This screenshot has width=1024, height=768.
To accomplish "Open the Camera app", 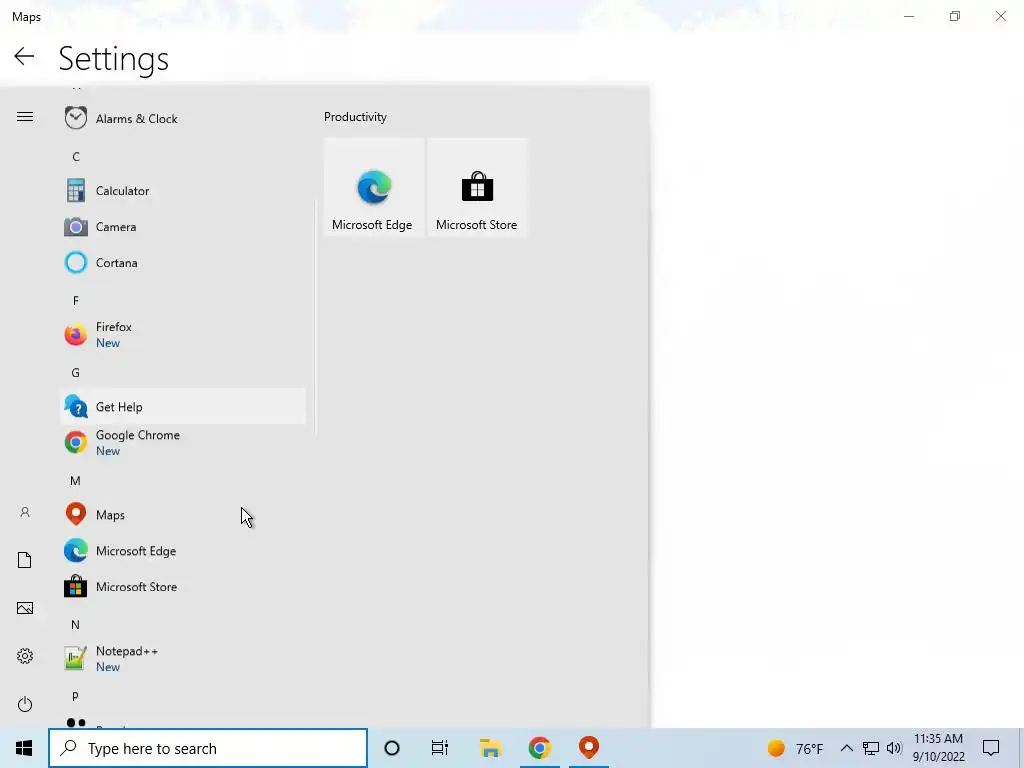I will 183,227.
